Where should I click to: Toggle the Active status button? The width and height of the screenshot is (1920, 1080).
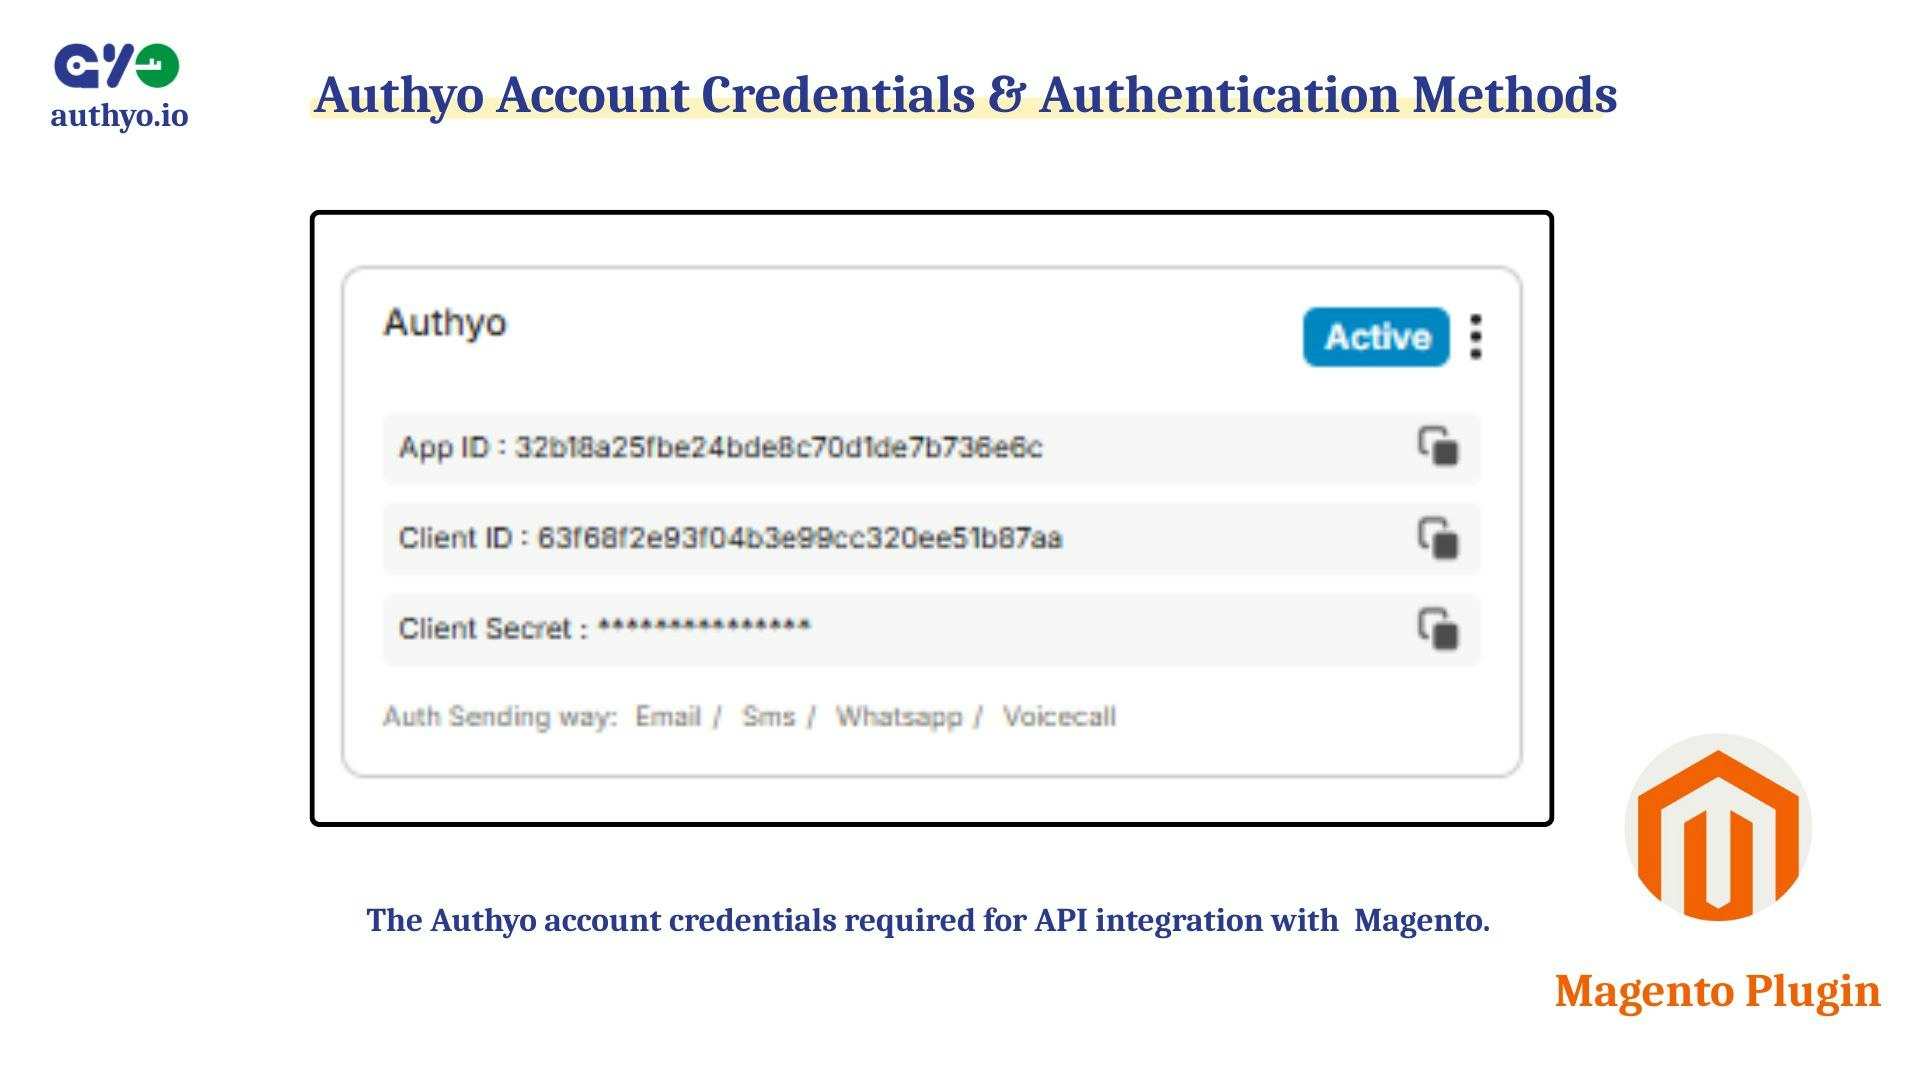tap(1375, 337)
